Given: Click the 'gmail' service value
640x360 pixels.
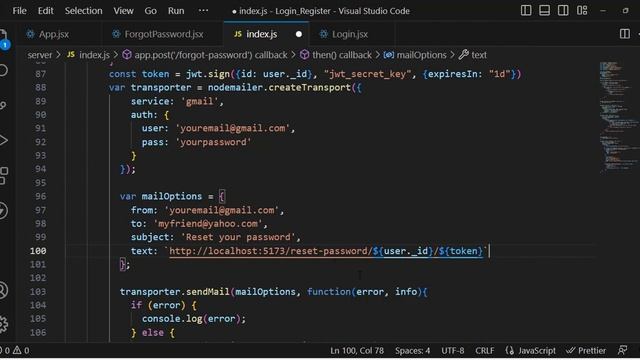Looking at the screenshot, I should click(200, 101).
